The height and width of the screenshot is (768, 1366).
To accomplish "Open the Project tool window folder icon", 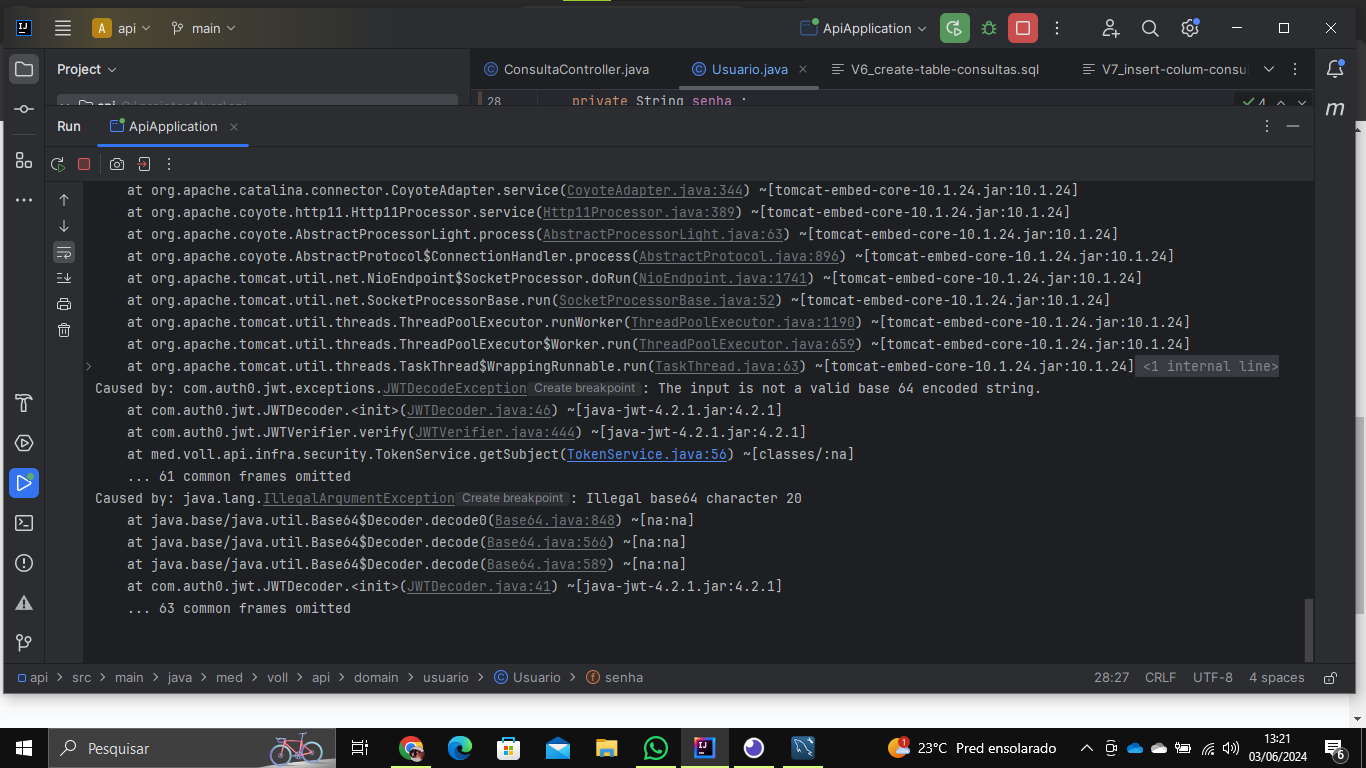I will tap(24, 69).
